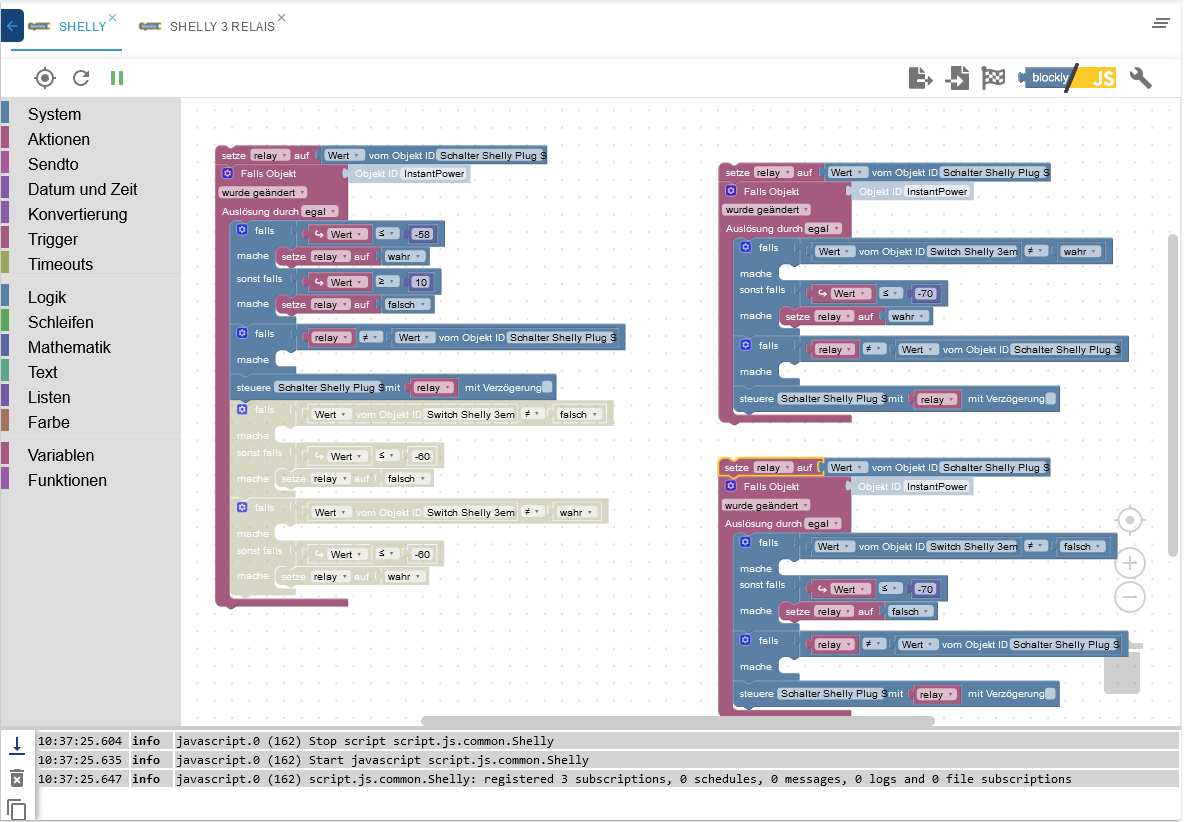Image resolution: width=1184 pixels, height=822 pixels.
Task: Open the egal dropdown in bottom-right block
Action: (823, 524)
